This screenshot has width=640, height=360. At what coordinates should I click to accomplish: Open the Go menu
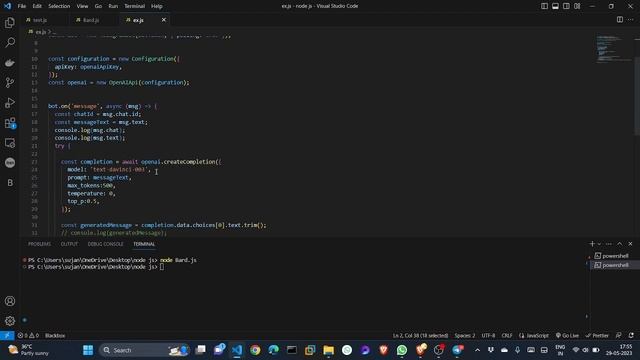pos(98,6)
